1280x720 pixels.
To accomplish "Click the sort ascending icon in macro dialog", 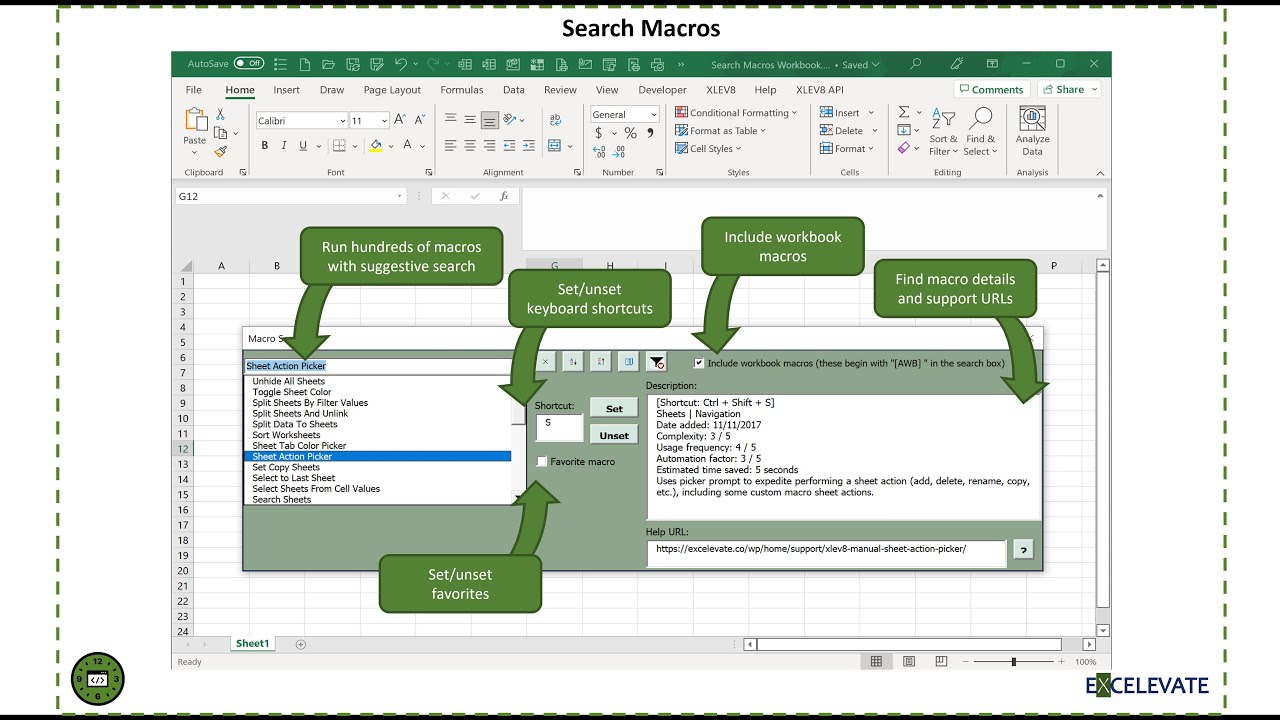I will pos(573,363).
